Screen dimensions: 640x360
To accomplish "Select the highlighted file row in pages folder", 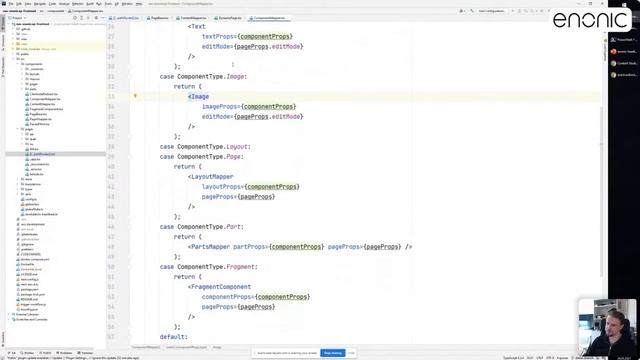I will (56, 154).
